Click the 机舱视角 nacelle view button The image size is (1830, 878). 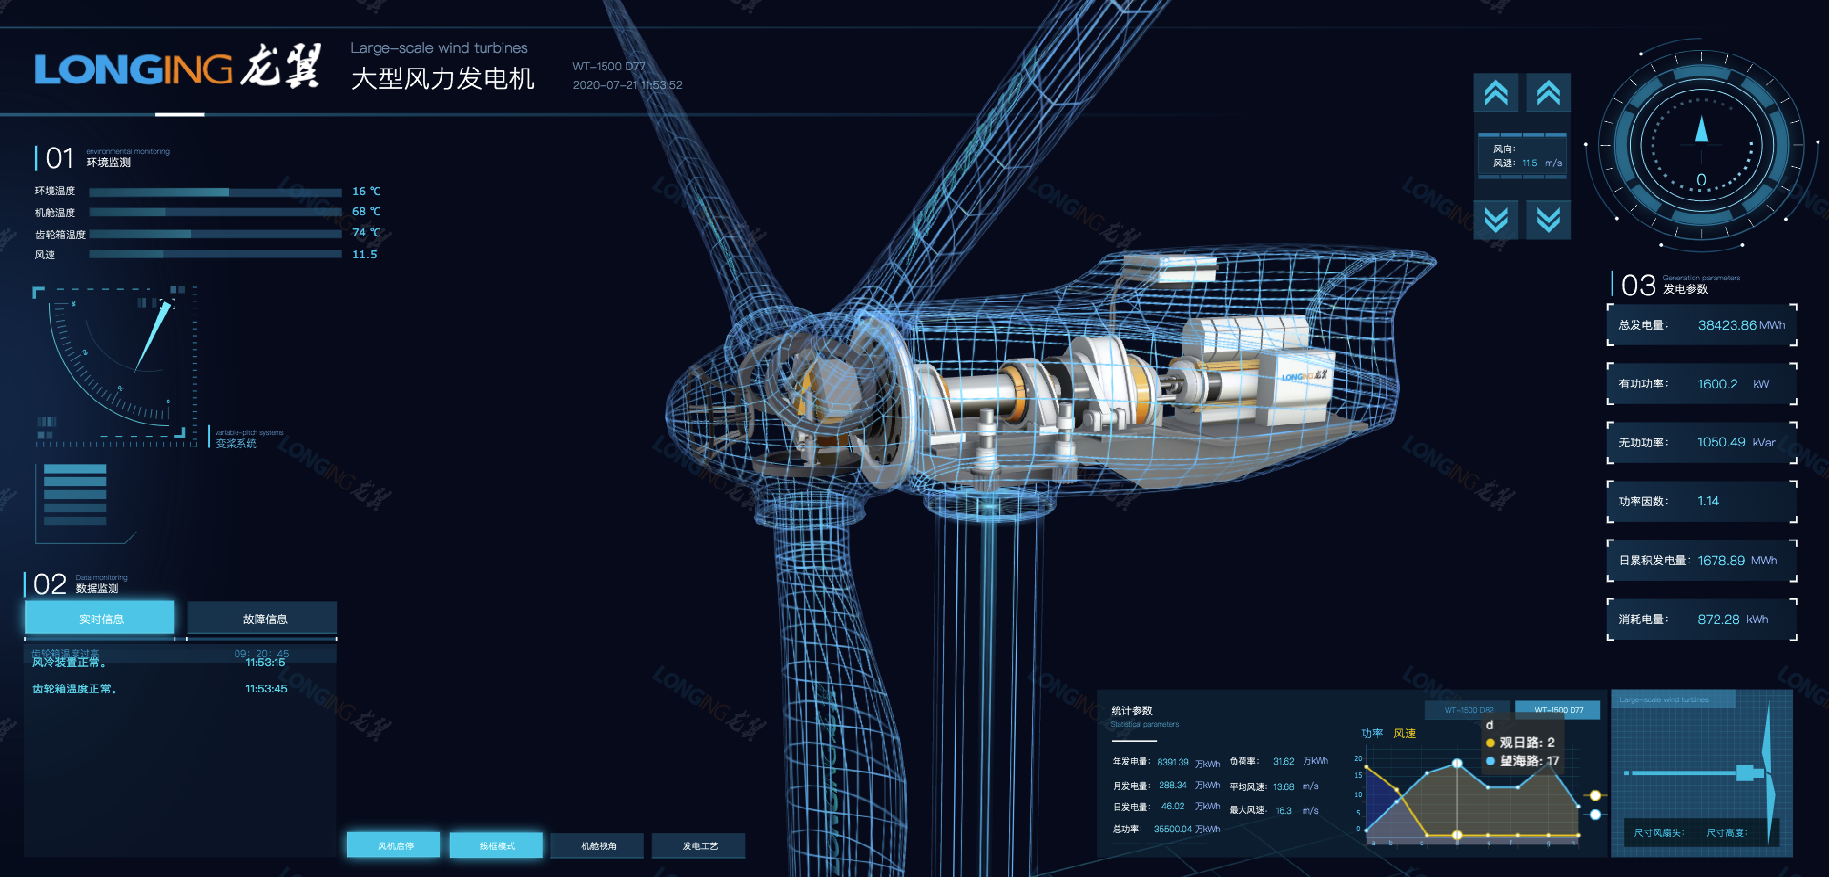[599, 845]
